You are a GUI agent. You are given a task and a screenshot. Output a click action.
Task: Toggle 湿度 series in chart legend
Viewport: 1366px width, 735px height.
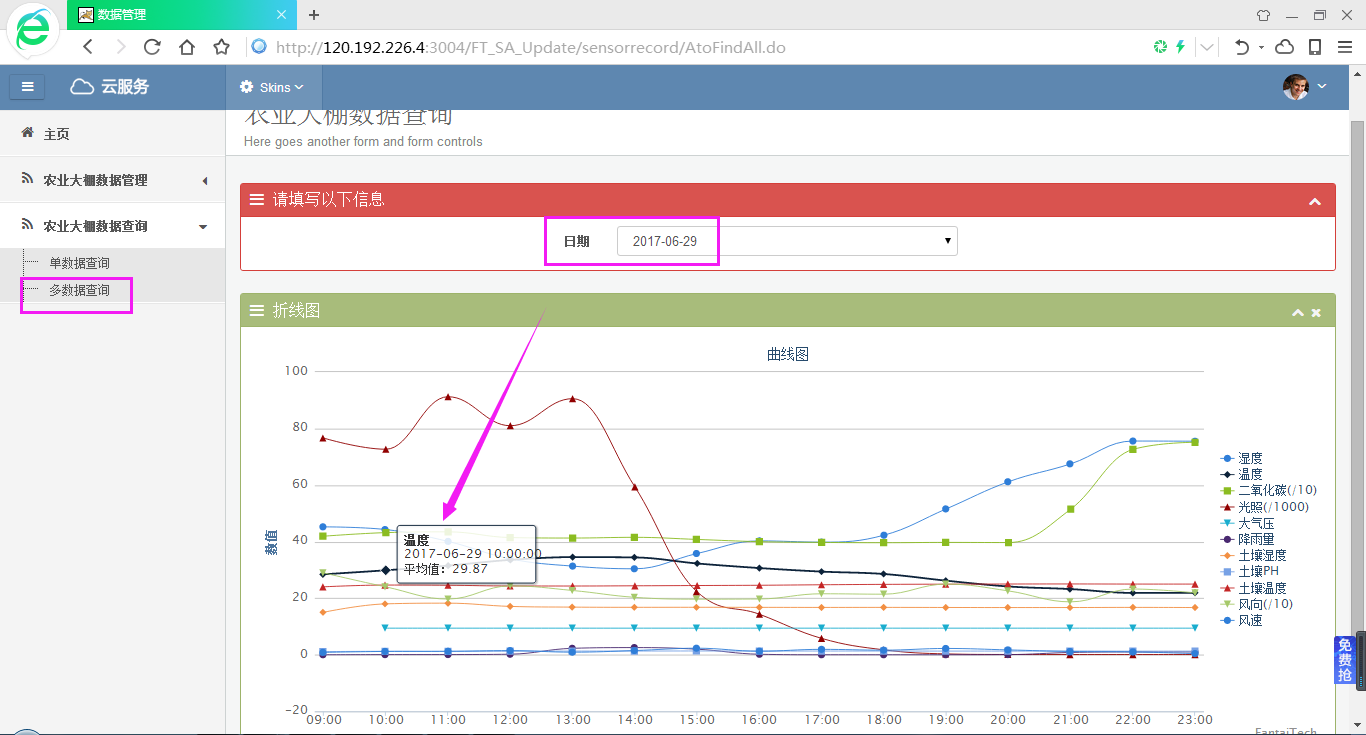pyautogui.click(x=1249, y=458)
